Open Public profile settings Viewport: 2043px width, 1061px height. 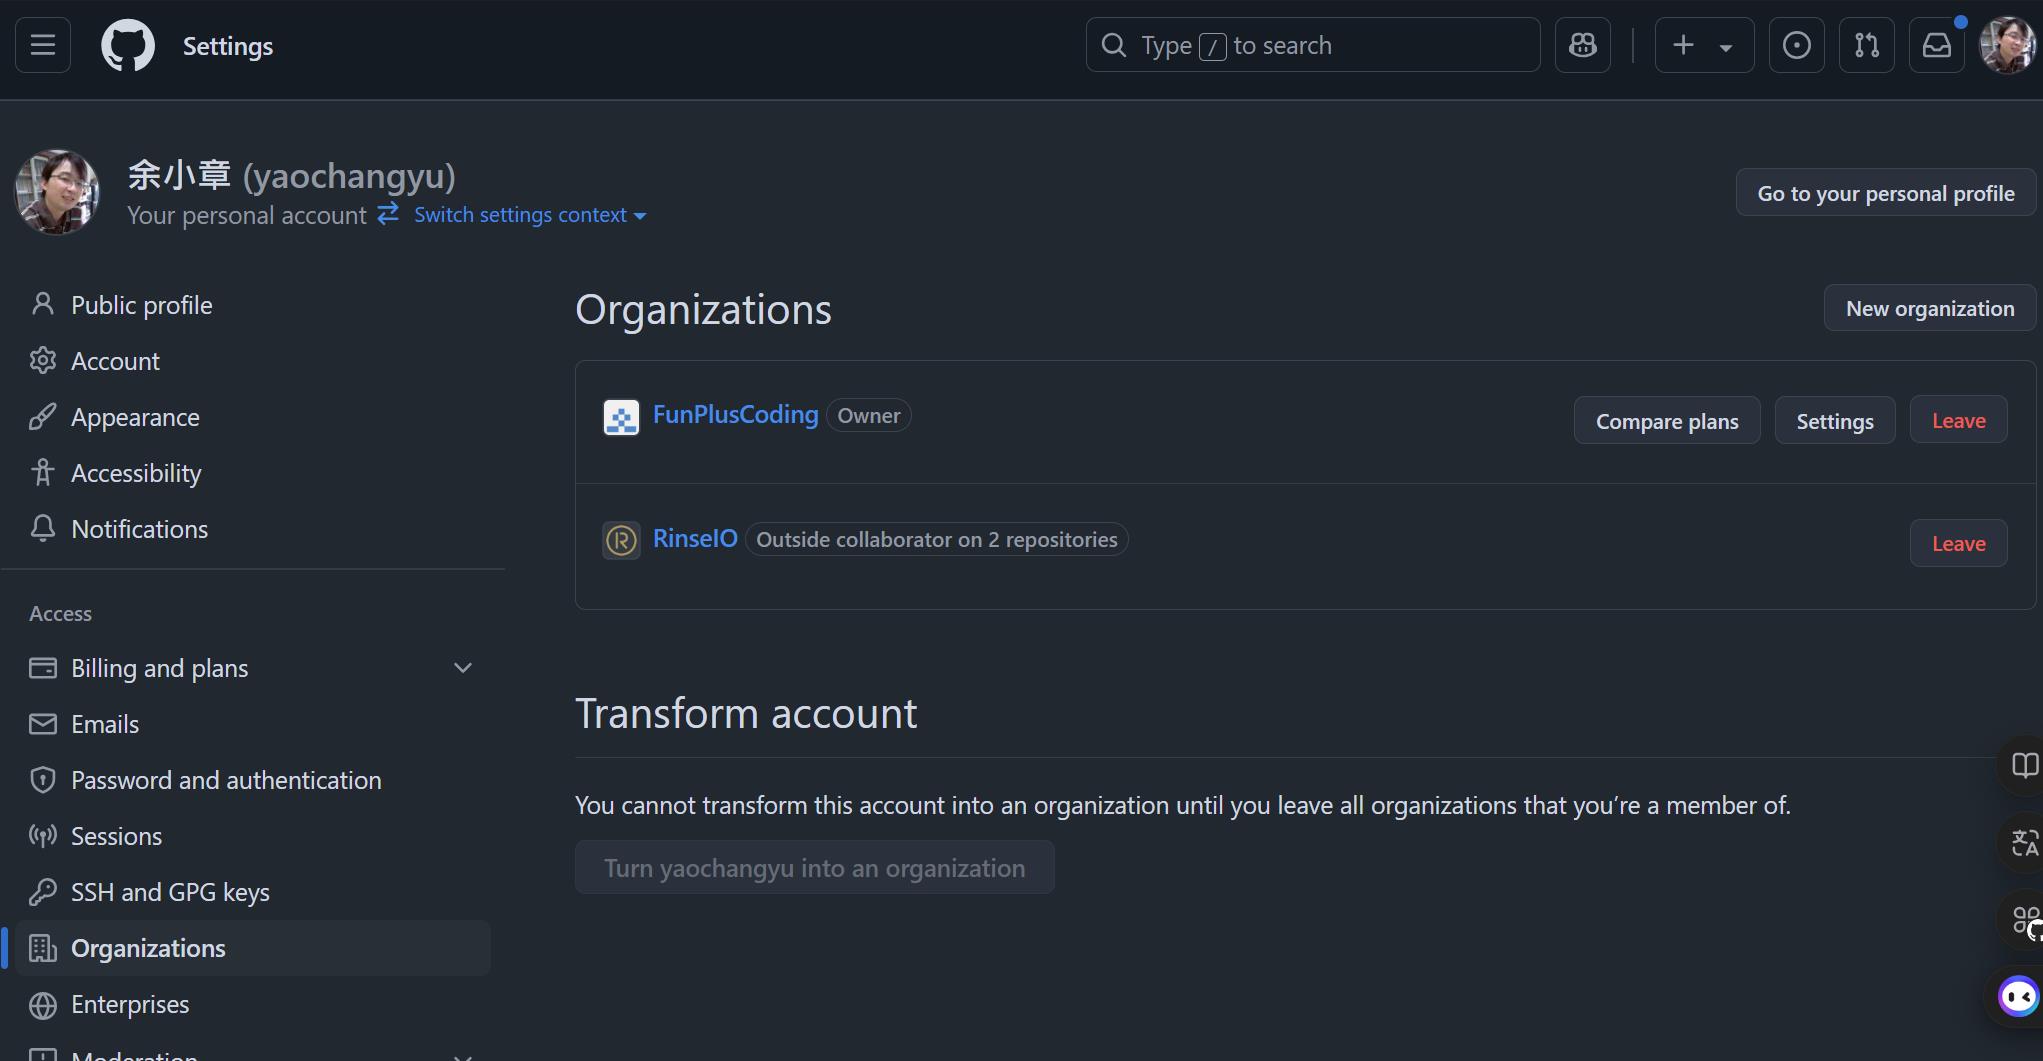(x=252, y=305)
